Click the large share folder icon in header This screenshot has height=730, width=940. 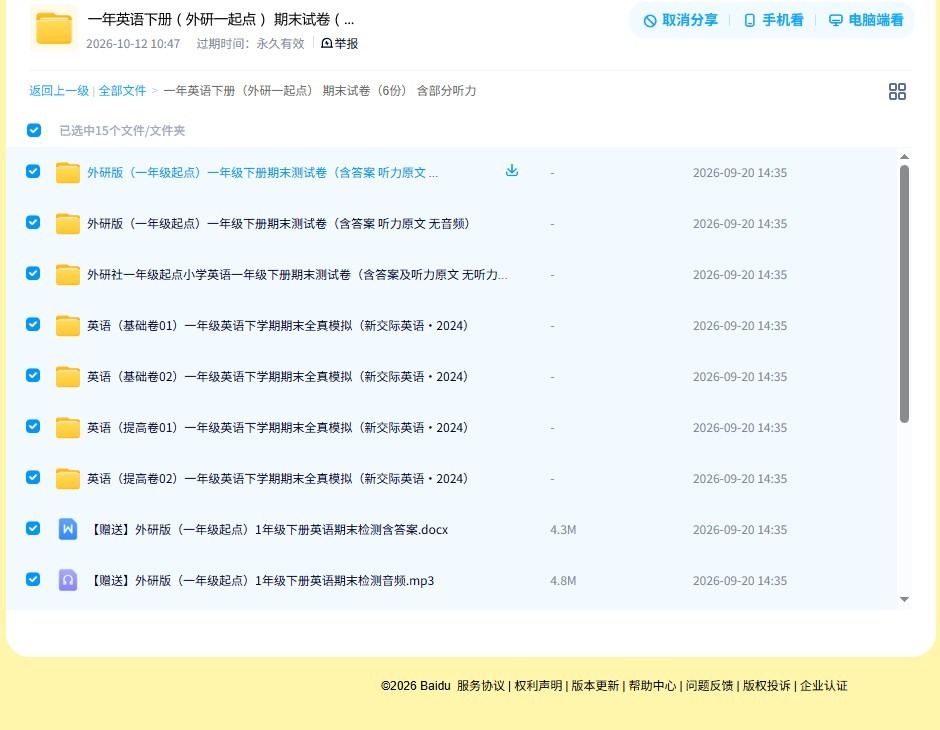pyautogui.click(x=54, y=28)
